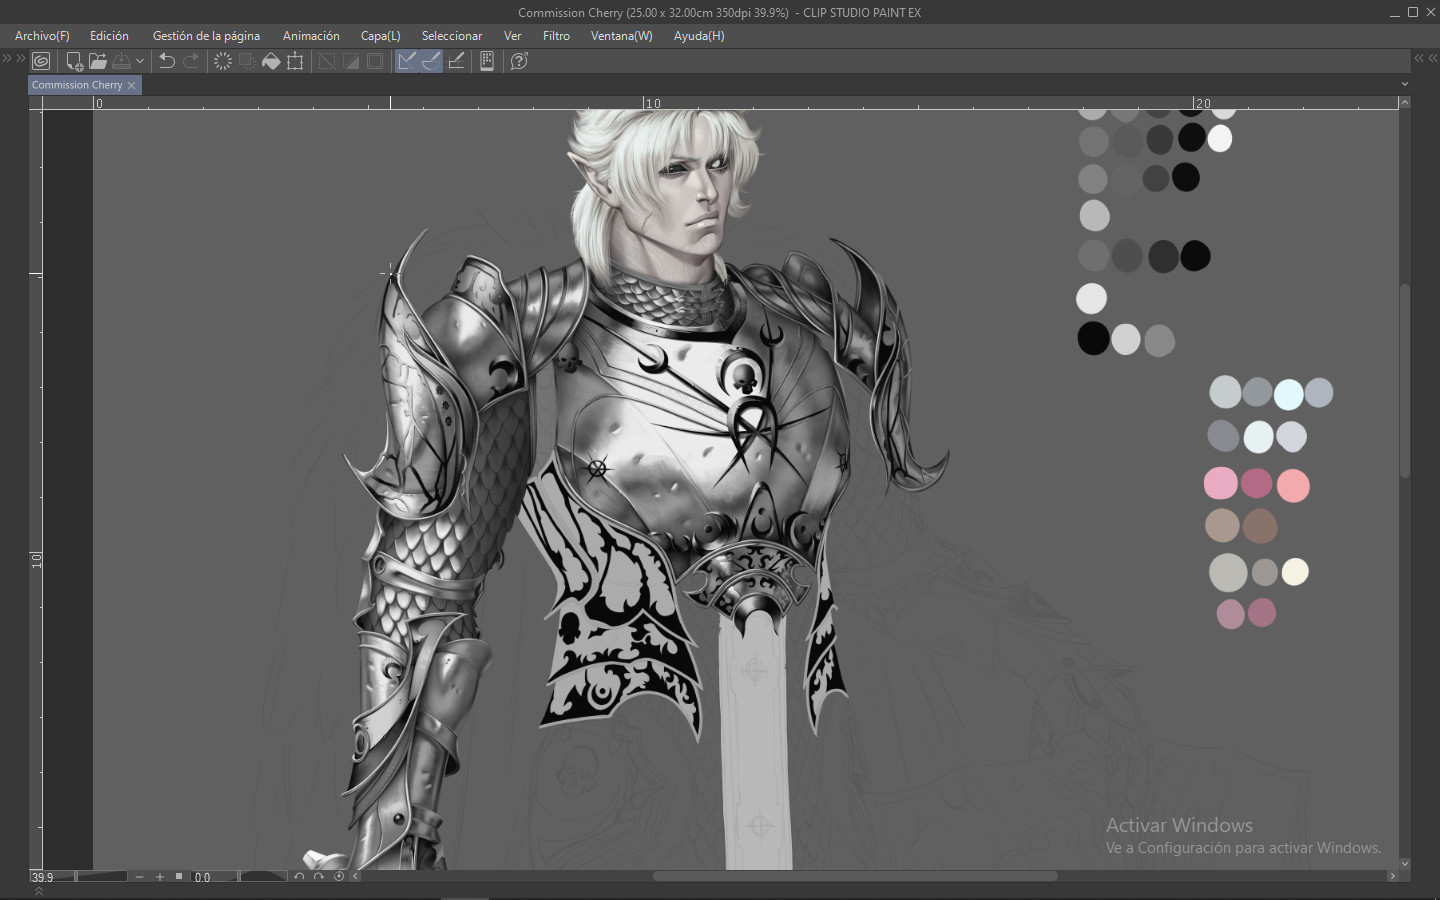Click the fit-to-screen square icon
The width and height of the screenshot is (1440, 900).
pos(179,877)
